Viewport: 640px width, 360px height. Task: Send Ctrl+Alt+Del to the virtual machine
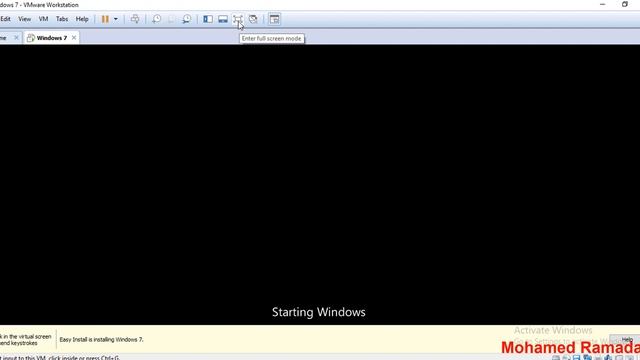click(135, 19)
